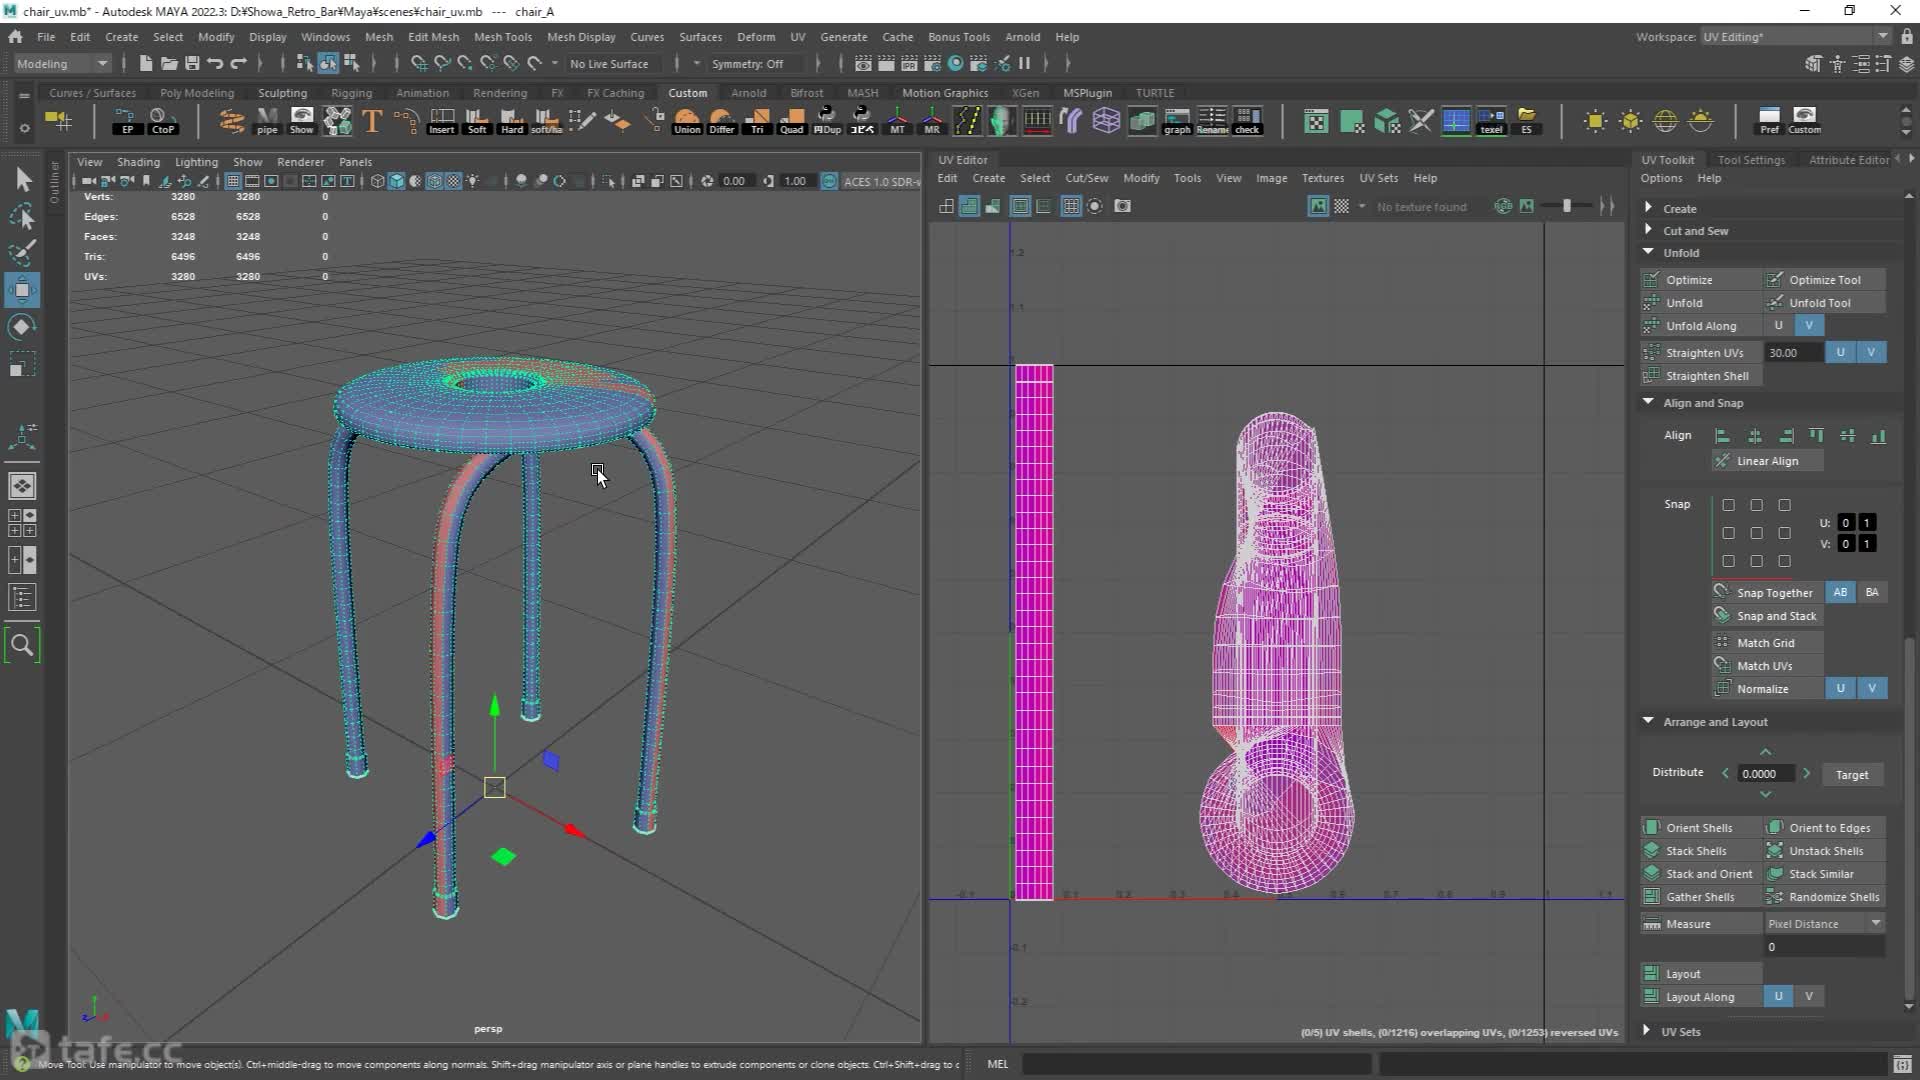Collapse the Unfold section

[1648, 252]
